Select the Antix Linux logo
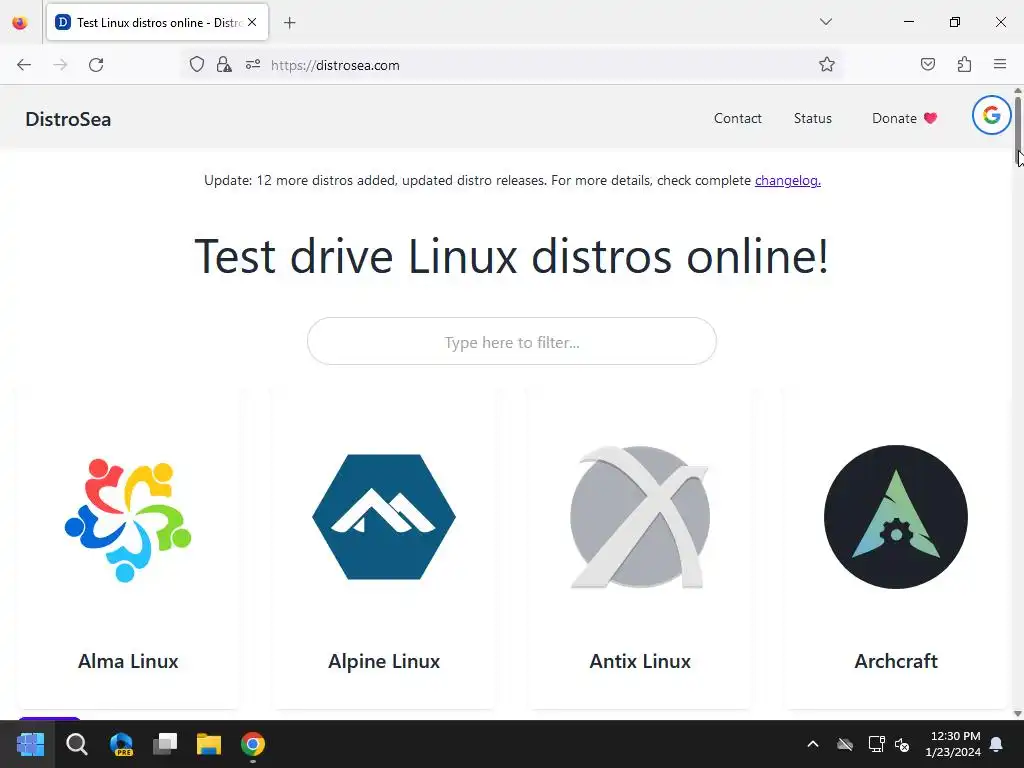Image resolution: width=1024 pixels, height=768 pixels. (640, 517)
